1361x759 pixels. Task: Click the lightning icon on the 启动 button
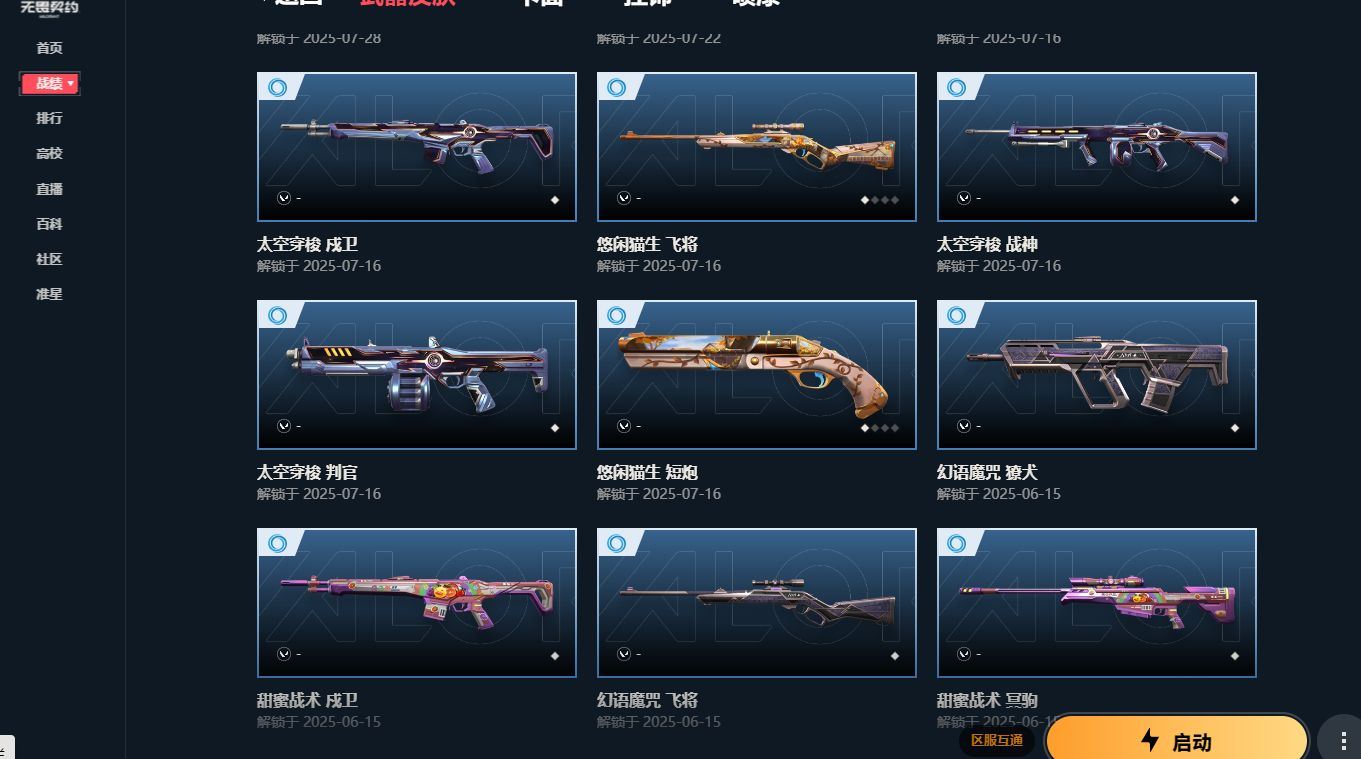coord(1150,741)
